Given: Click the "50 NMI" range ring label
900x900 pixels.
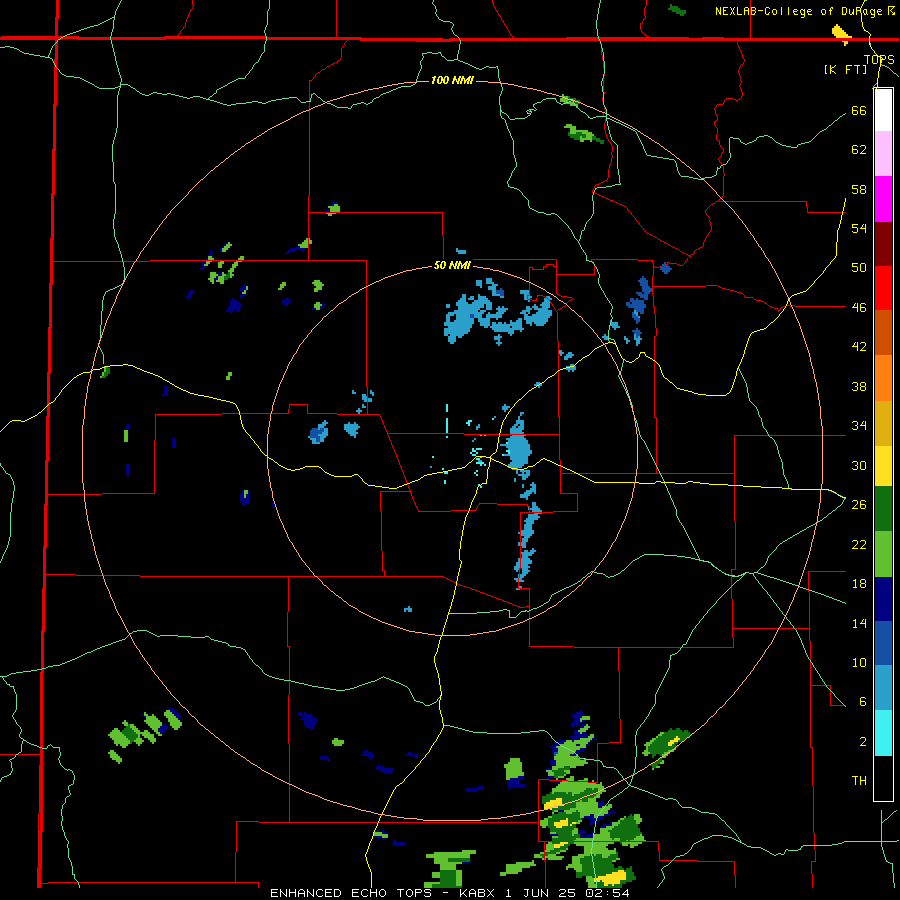Looking at the screenshot, I should pyautogui.click(x=452, y=265).
